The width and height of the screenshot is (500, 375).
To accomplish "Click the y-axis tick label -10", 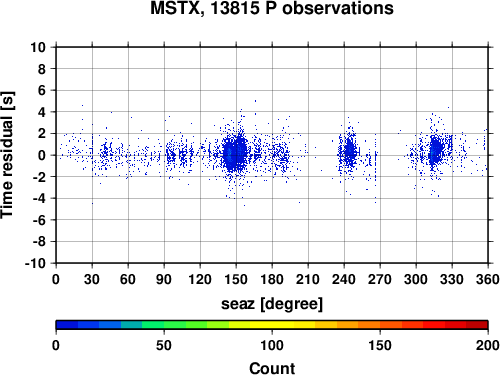I will 35,263.
